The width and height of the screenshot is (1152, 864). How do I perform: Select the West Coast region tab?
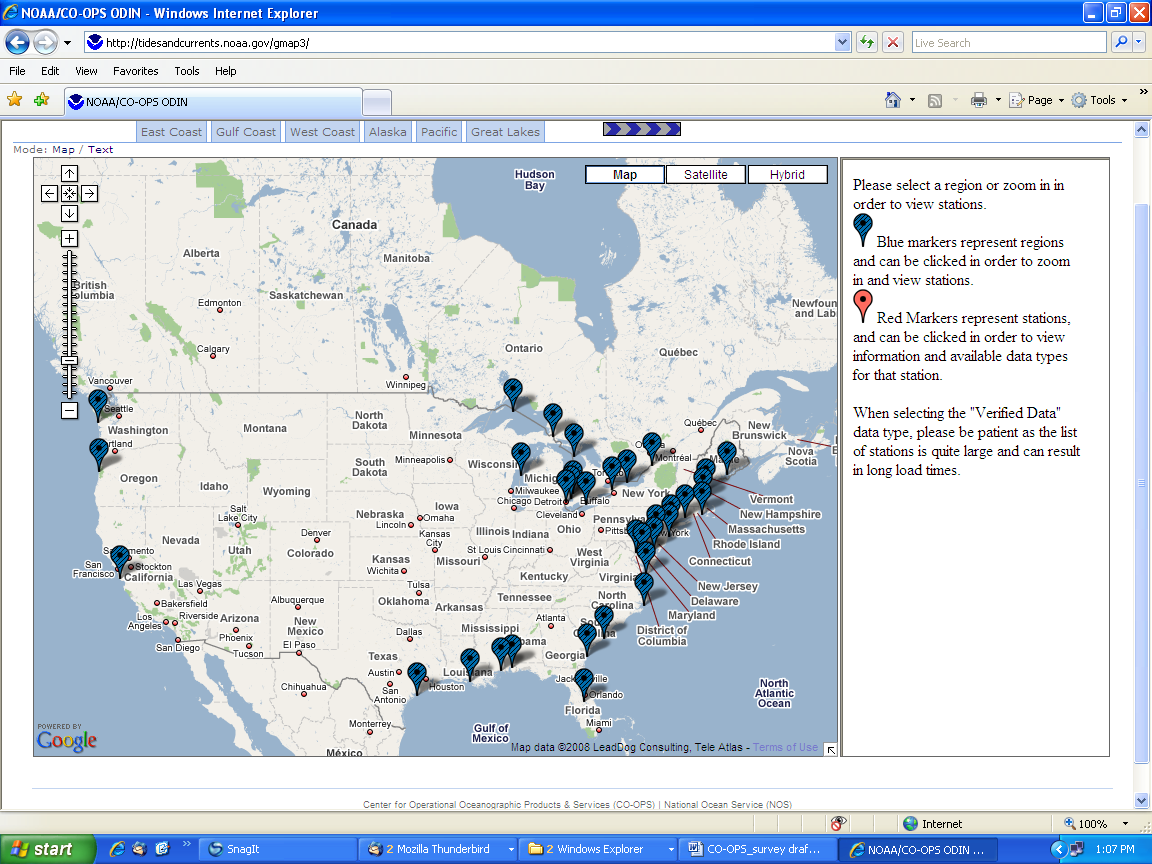[322, 132]
